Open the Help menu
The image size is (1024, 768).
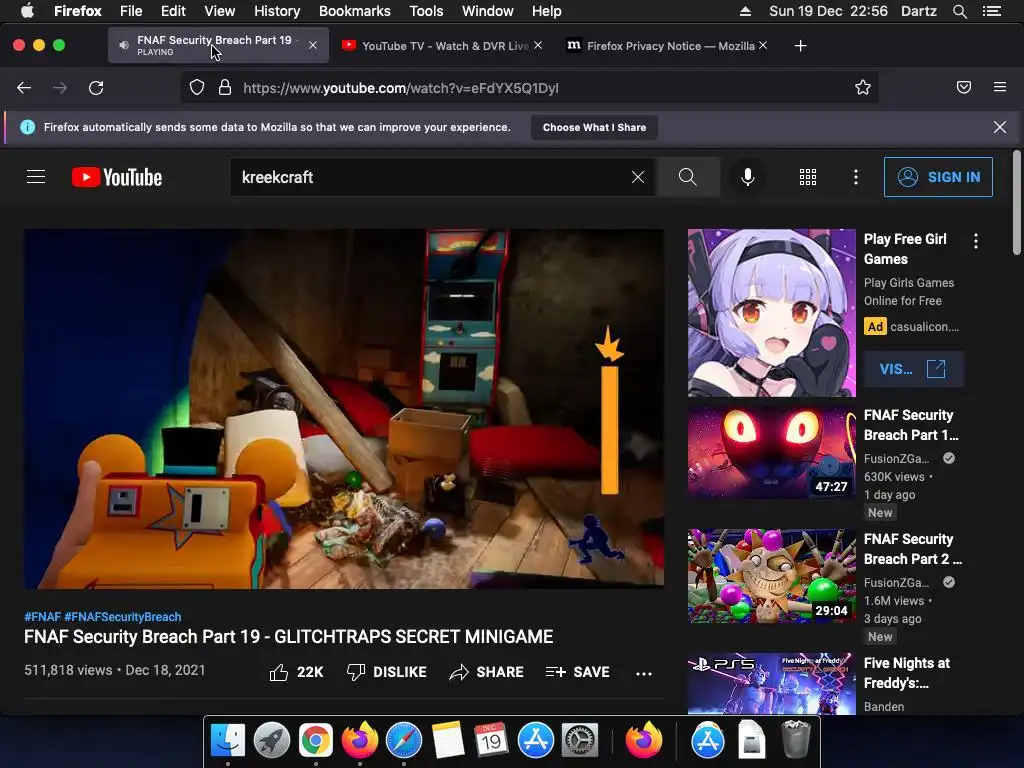coord(547,11)
